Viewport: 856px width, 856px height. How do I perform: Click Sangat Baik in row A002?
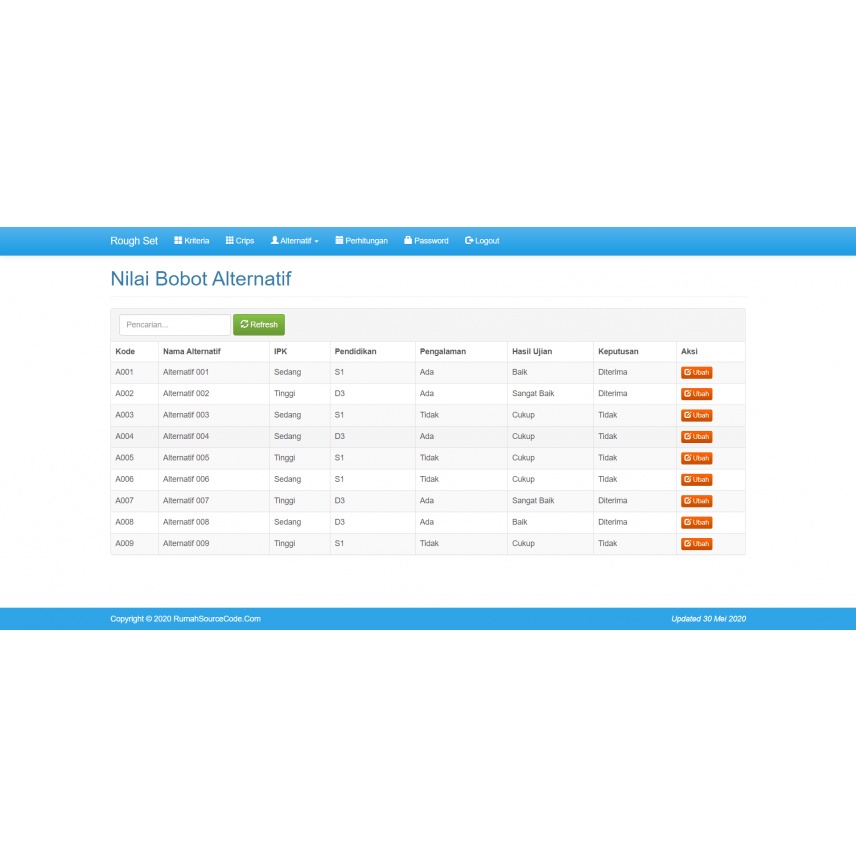point(533,394)
